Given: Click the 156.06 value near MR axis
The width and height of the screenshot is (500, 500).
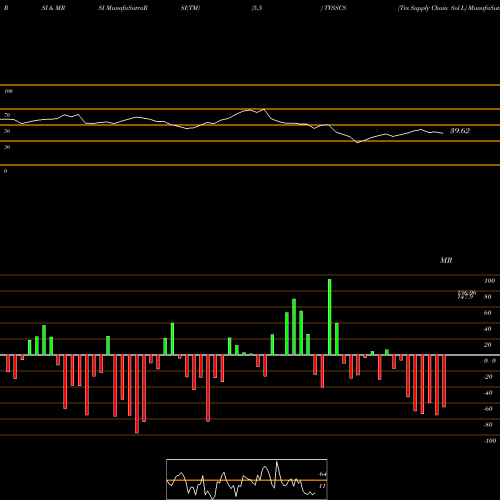Looking at the screenshot, I should click(466, 293).
